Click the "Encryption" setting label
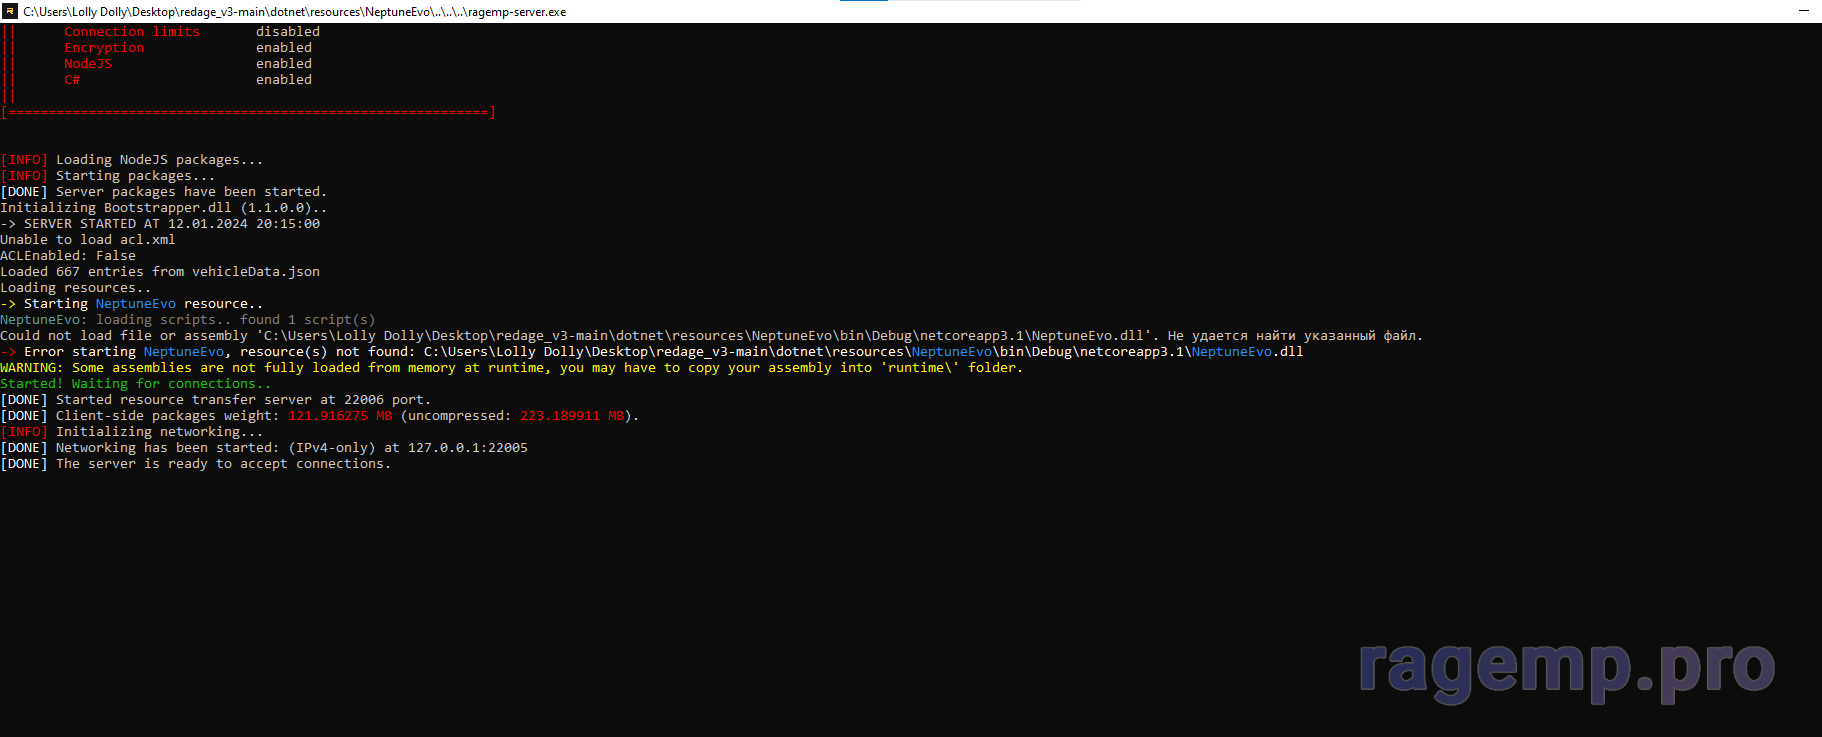The image size is (1822, 737). (x=104, y=48)
